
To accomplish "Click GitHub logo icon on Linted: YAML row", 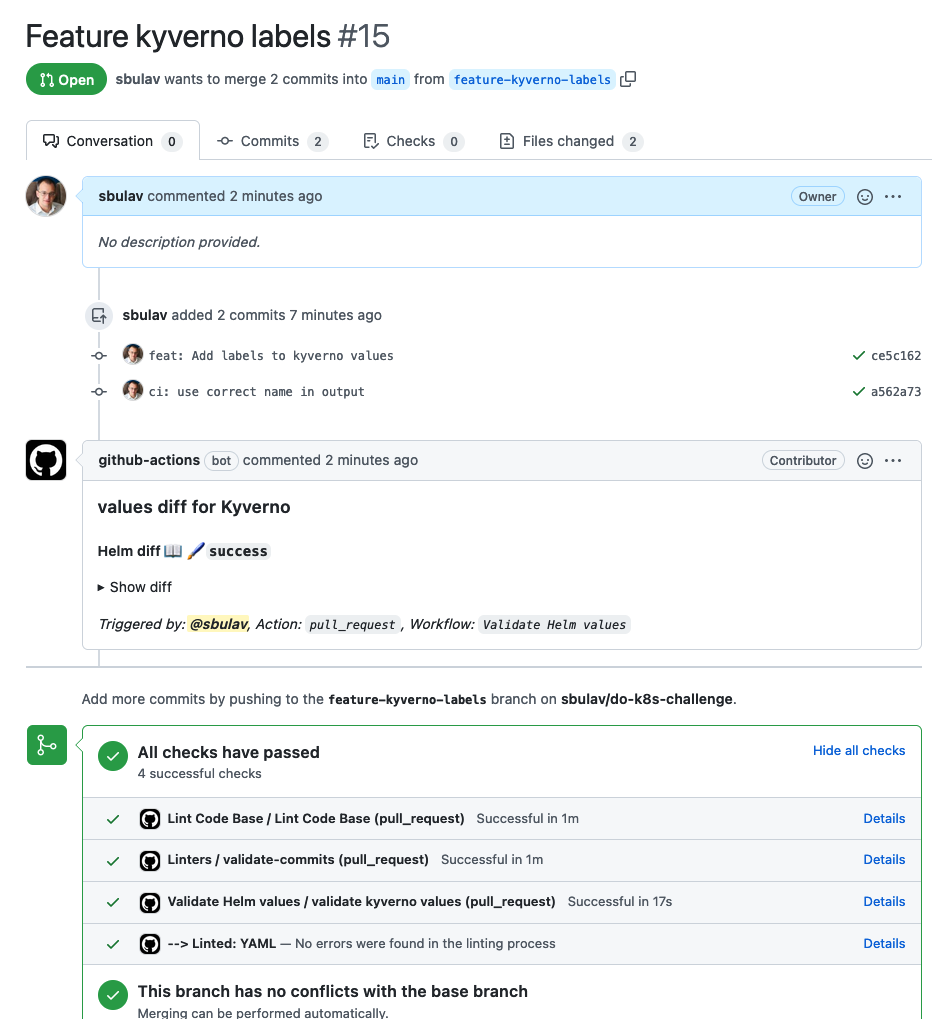I will (x=150, y=944).
